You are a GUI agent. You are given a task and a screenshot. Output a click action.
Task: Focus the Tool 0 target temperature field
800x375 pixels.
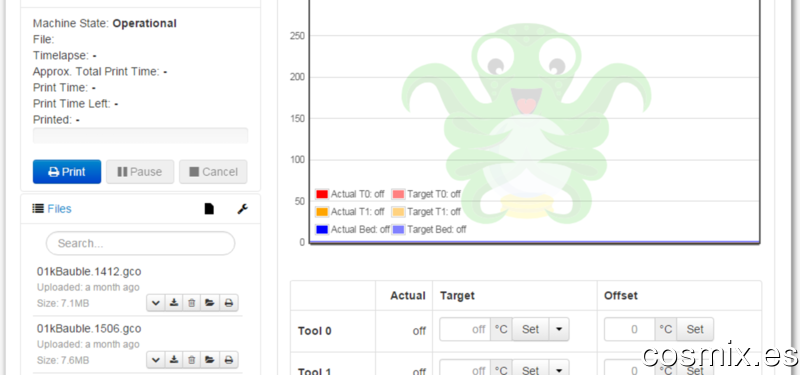[465, 330]
